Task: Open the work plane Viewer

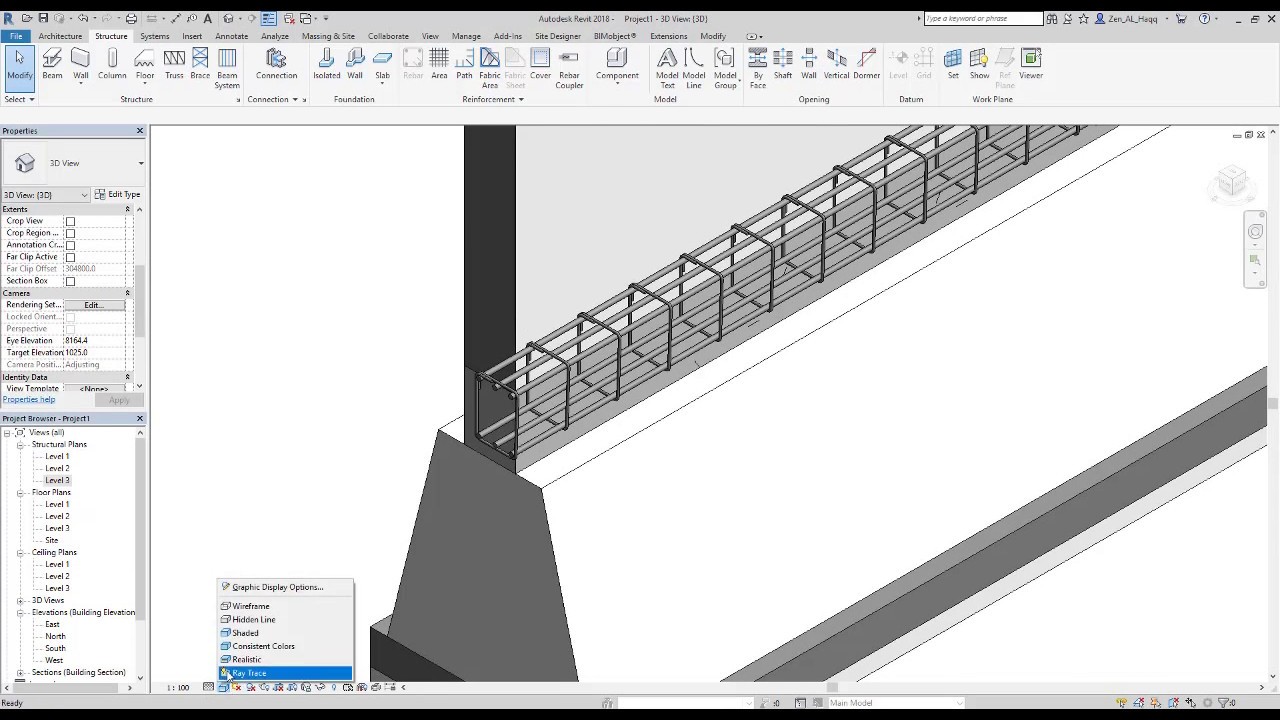Action: click(1031, 65)
